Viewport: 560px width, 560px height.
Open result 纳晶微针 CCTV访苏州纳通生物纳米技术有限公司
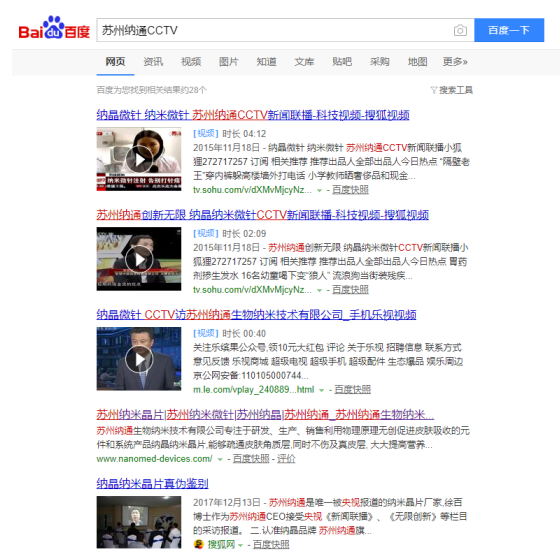coord(256,315)
